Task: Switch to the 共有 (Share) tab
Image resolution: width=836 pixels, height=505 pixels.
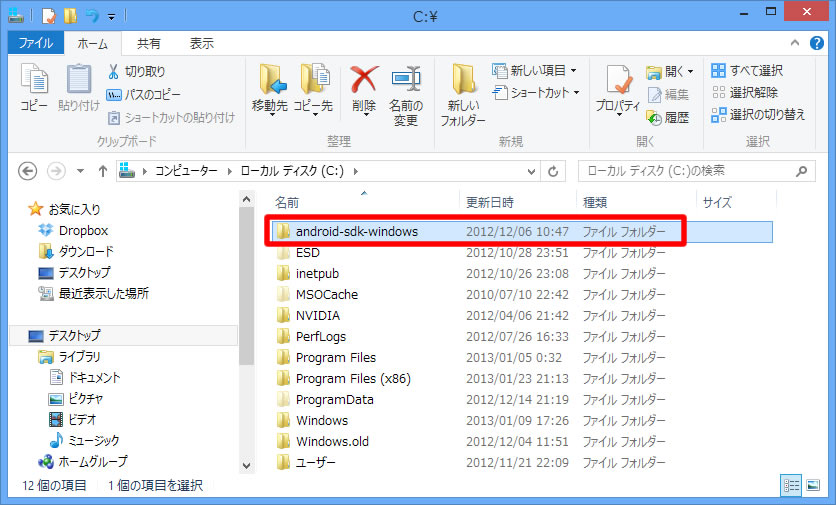Action: 148,43
